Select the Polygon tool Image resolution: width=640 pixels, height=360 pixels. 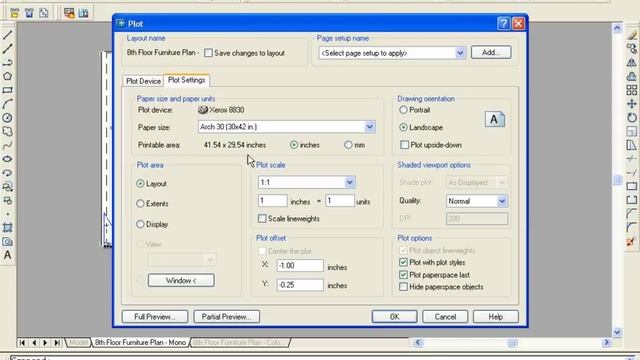(7, 76)
